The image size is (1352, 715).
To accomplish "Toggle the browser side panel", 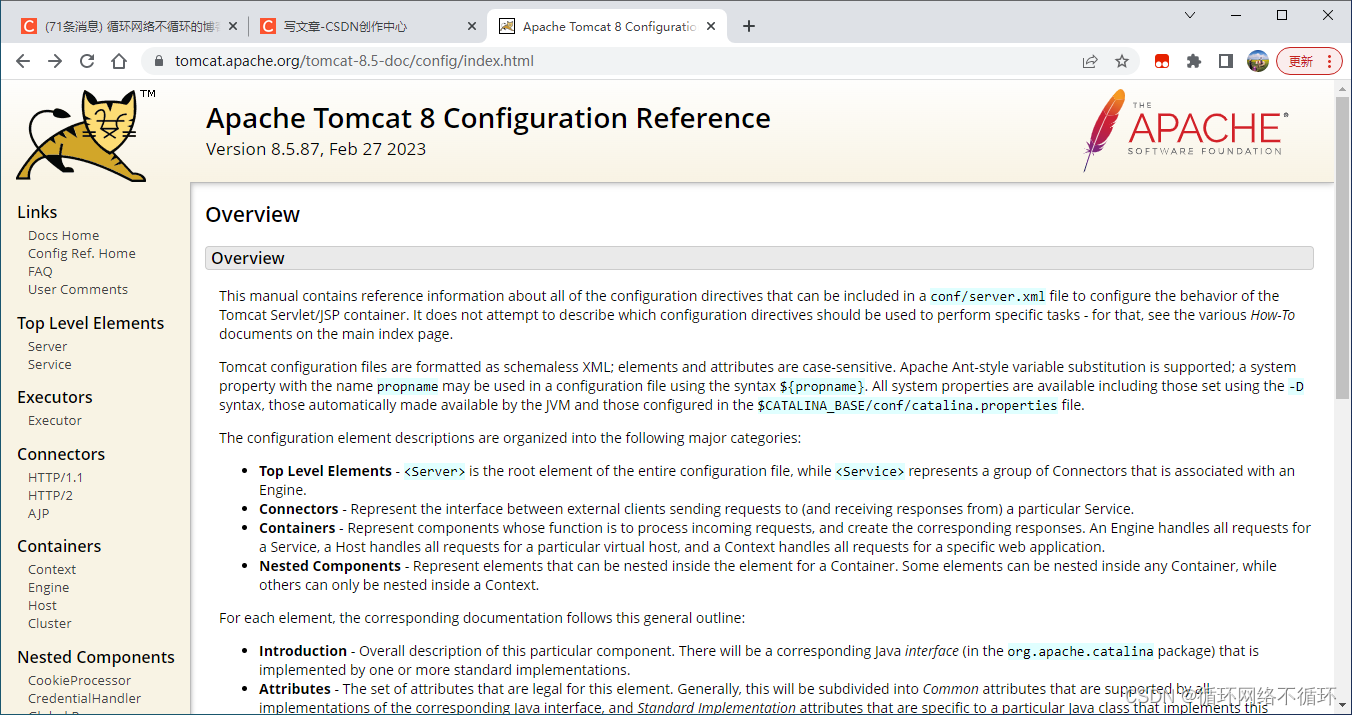I will [x=1226, y=61].
